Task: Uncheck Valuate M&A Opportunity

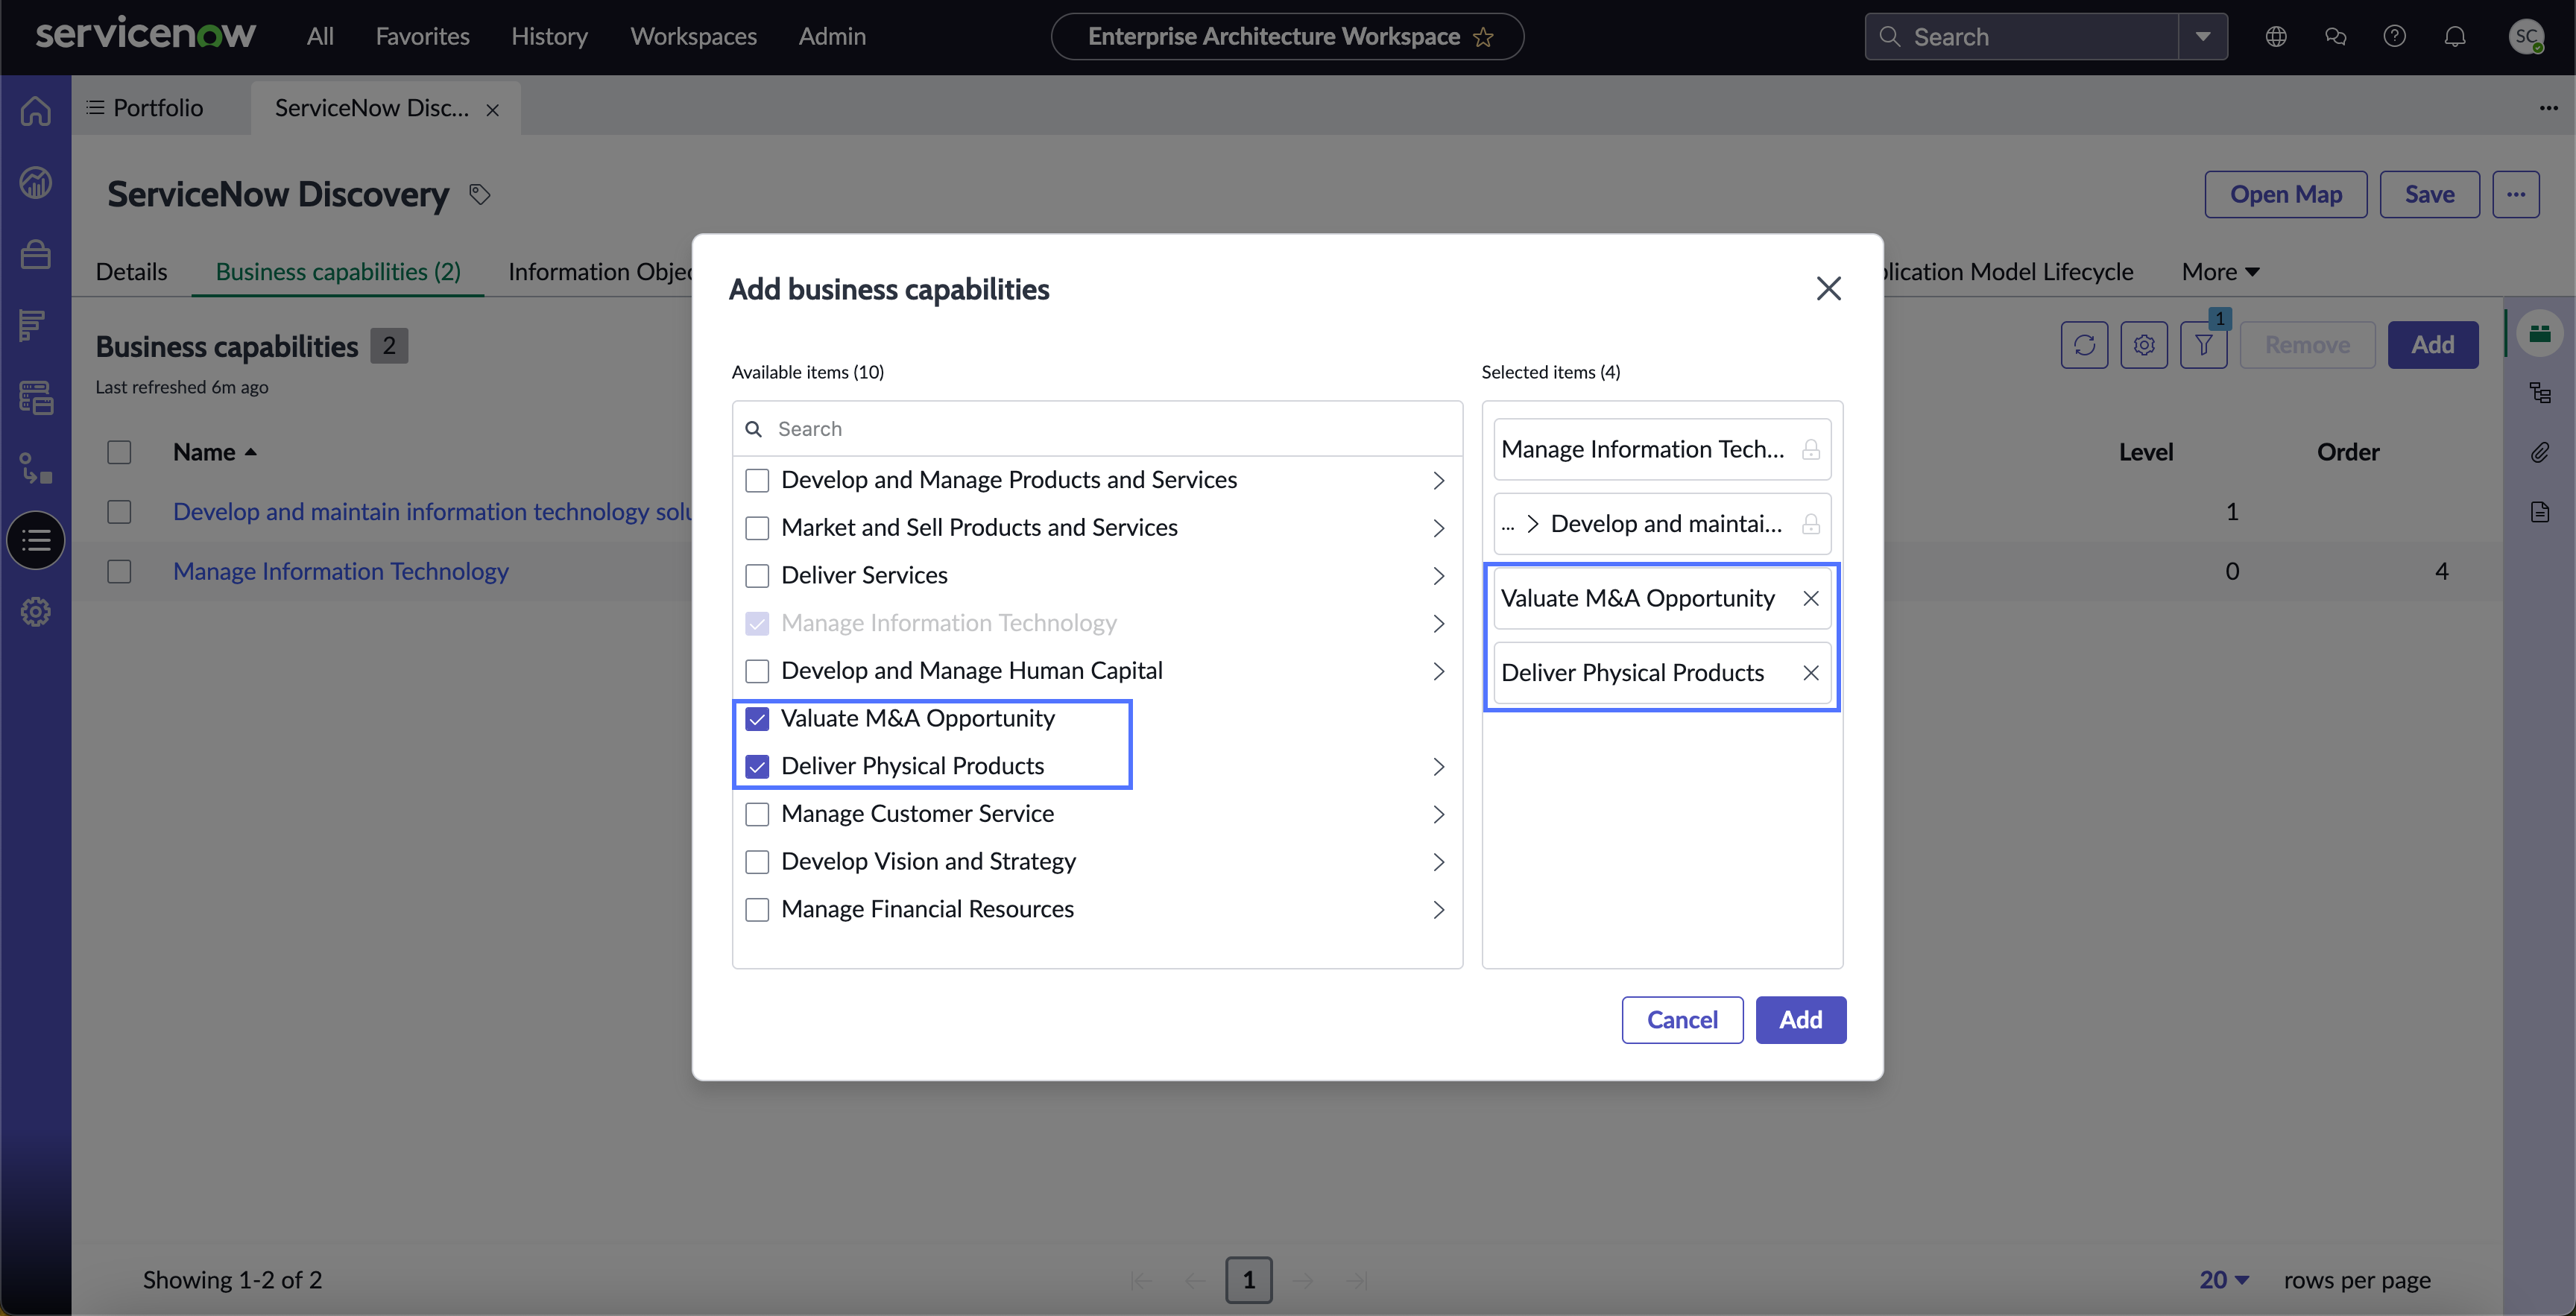Action: (x=757, y=719)
